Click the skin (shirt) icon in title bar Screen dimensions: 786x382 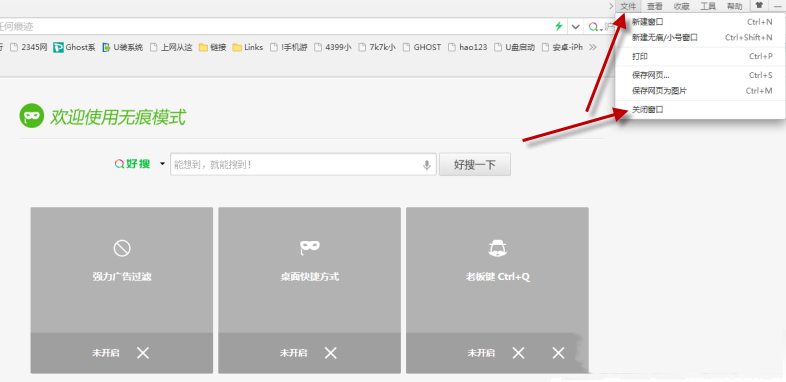pyautogui.click(x=759, y=6)
